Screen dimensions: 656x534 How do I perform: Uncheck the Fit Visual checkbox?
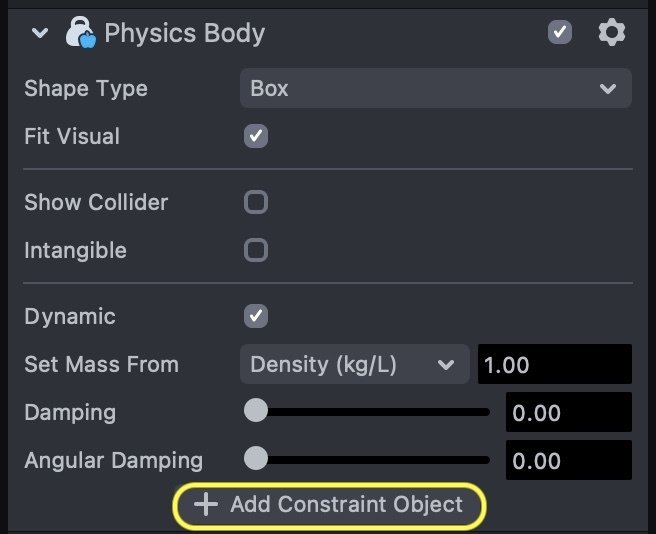click(256, 136)
